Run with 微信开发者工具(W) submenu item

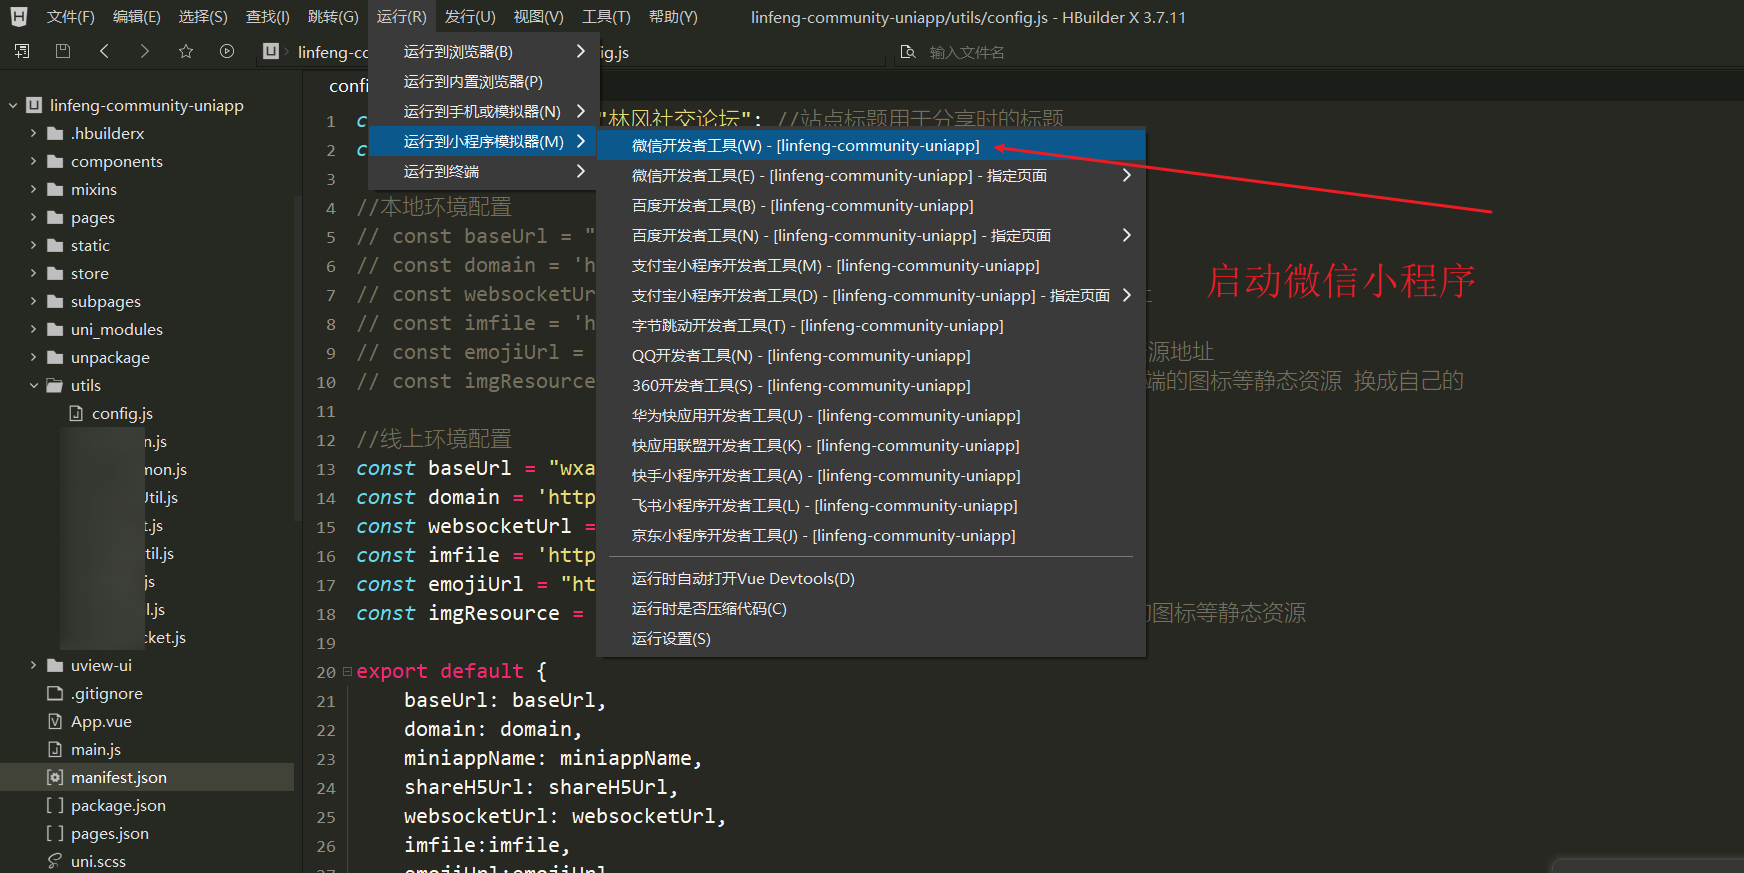(x=871, y=145)
